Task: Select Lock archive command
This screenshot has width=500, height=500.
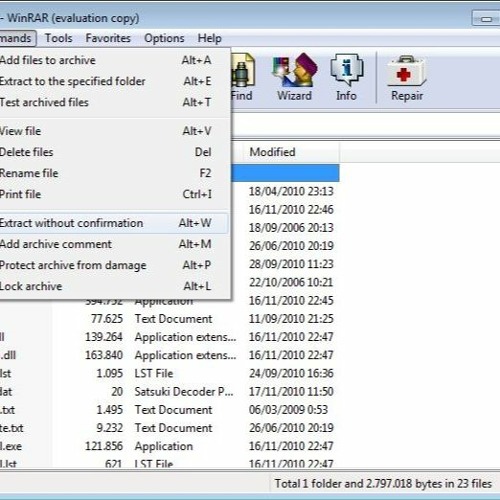Action: tap(113, 286)
